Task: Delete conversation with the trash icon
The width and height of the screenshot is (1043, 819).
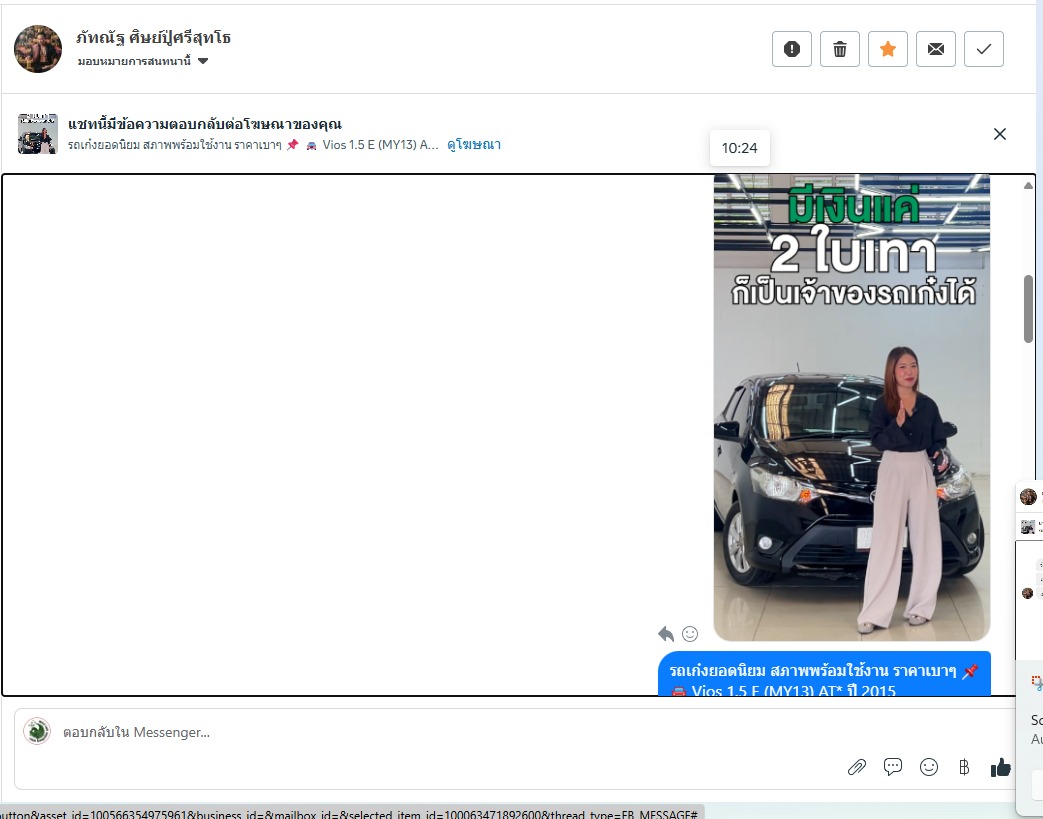Action: click(x=840, y=49)
